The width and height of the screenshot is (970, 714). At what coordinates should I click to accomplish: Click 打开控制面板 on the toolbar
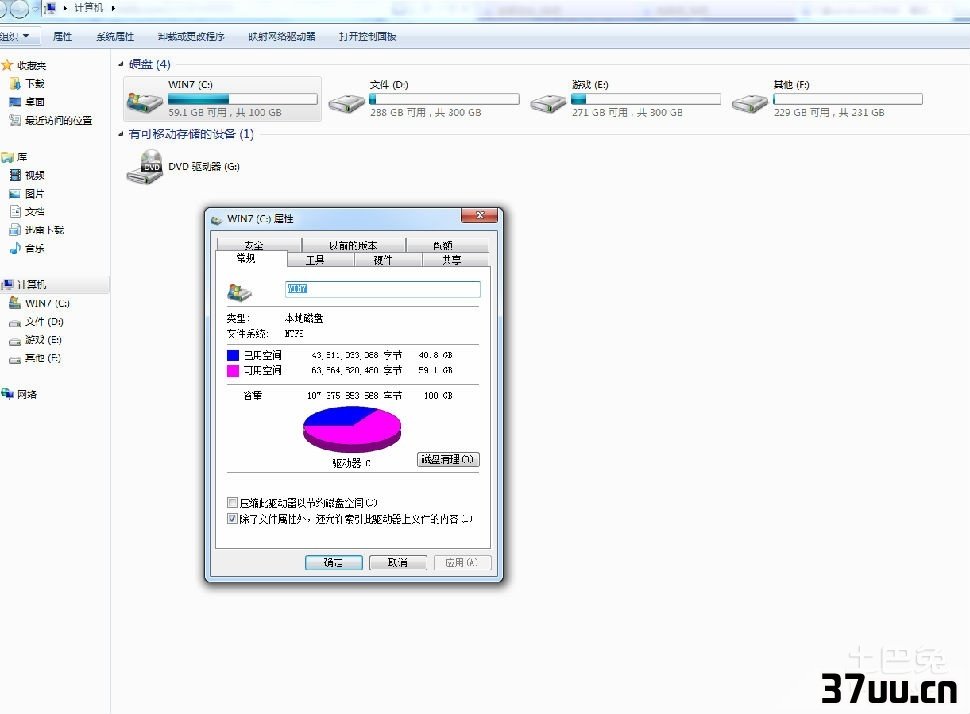pos(367,37)
